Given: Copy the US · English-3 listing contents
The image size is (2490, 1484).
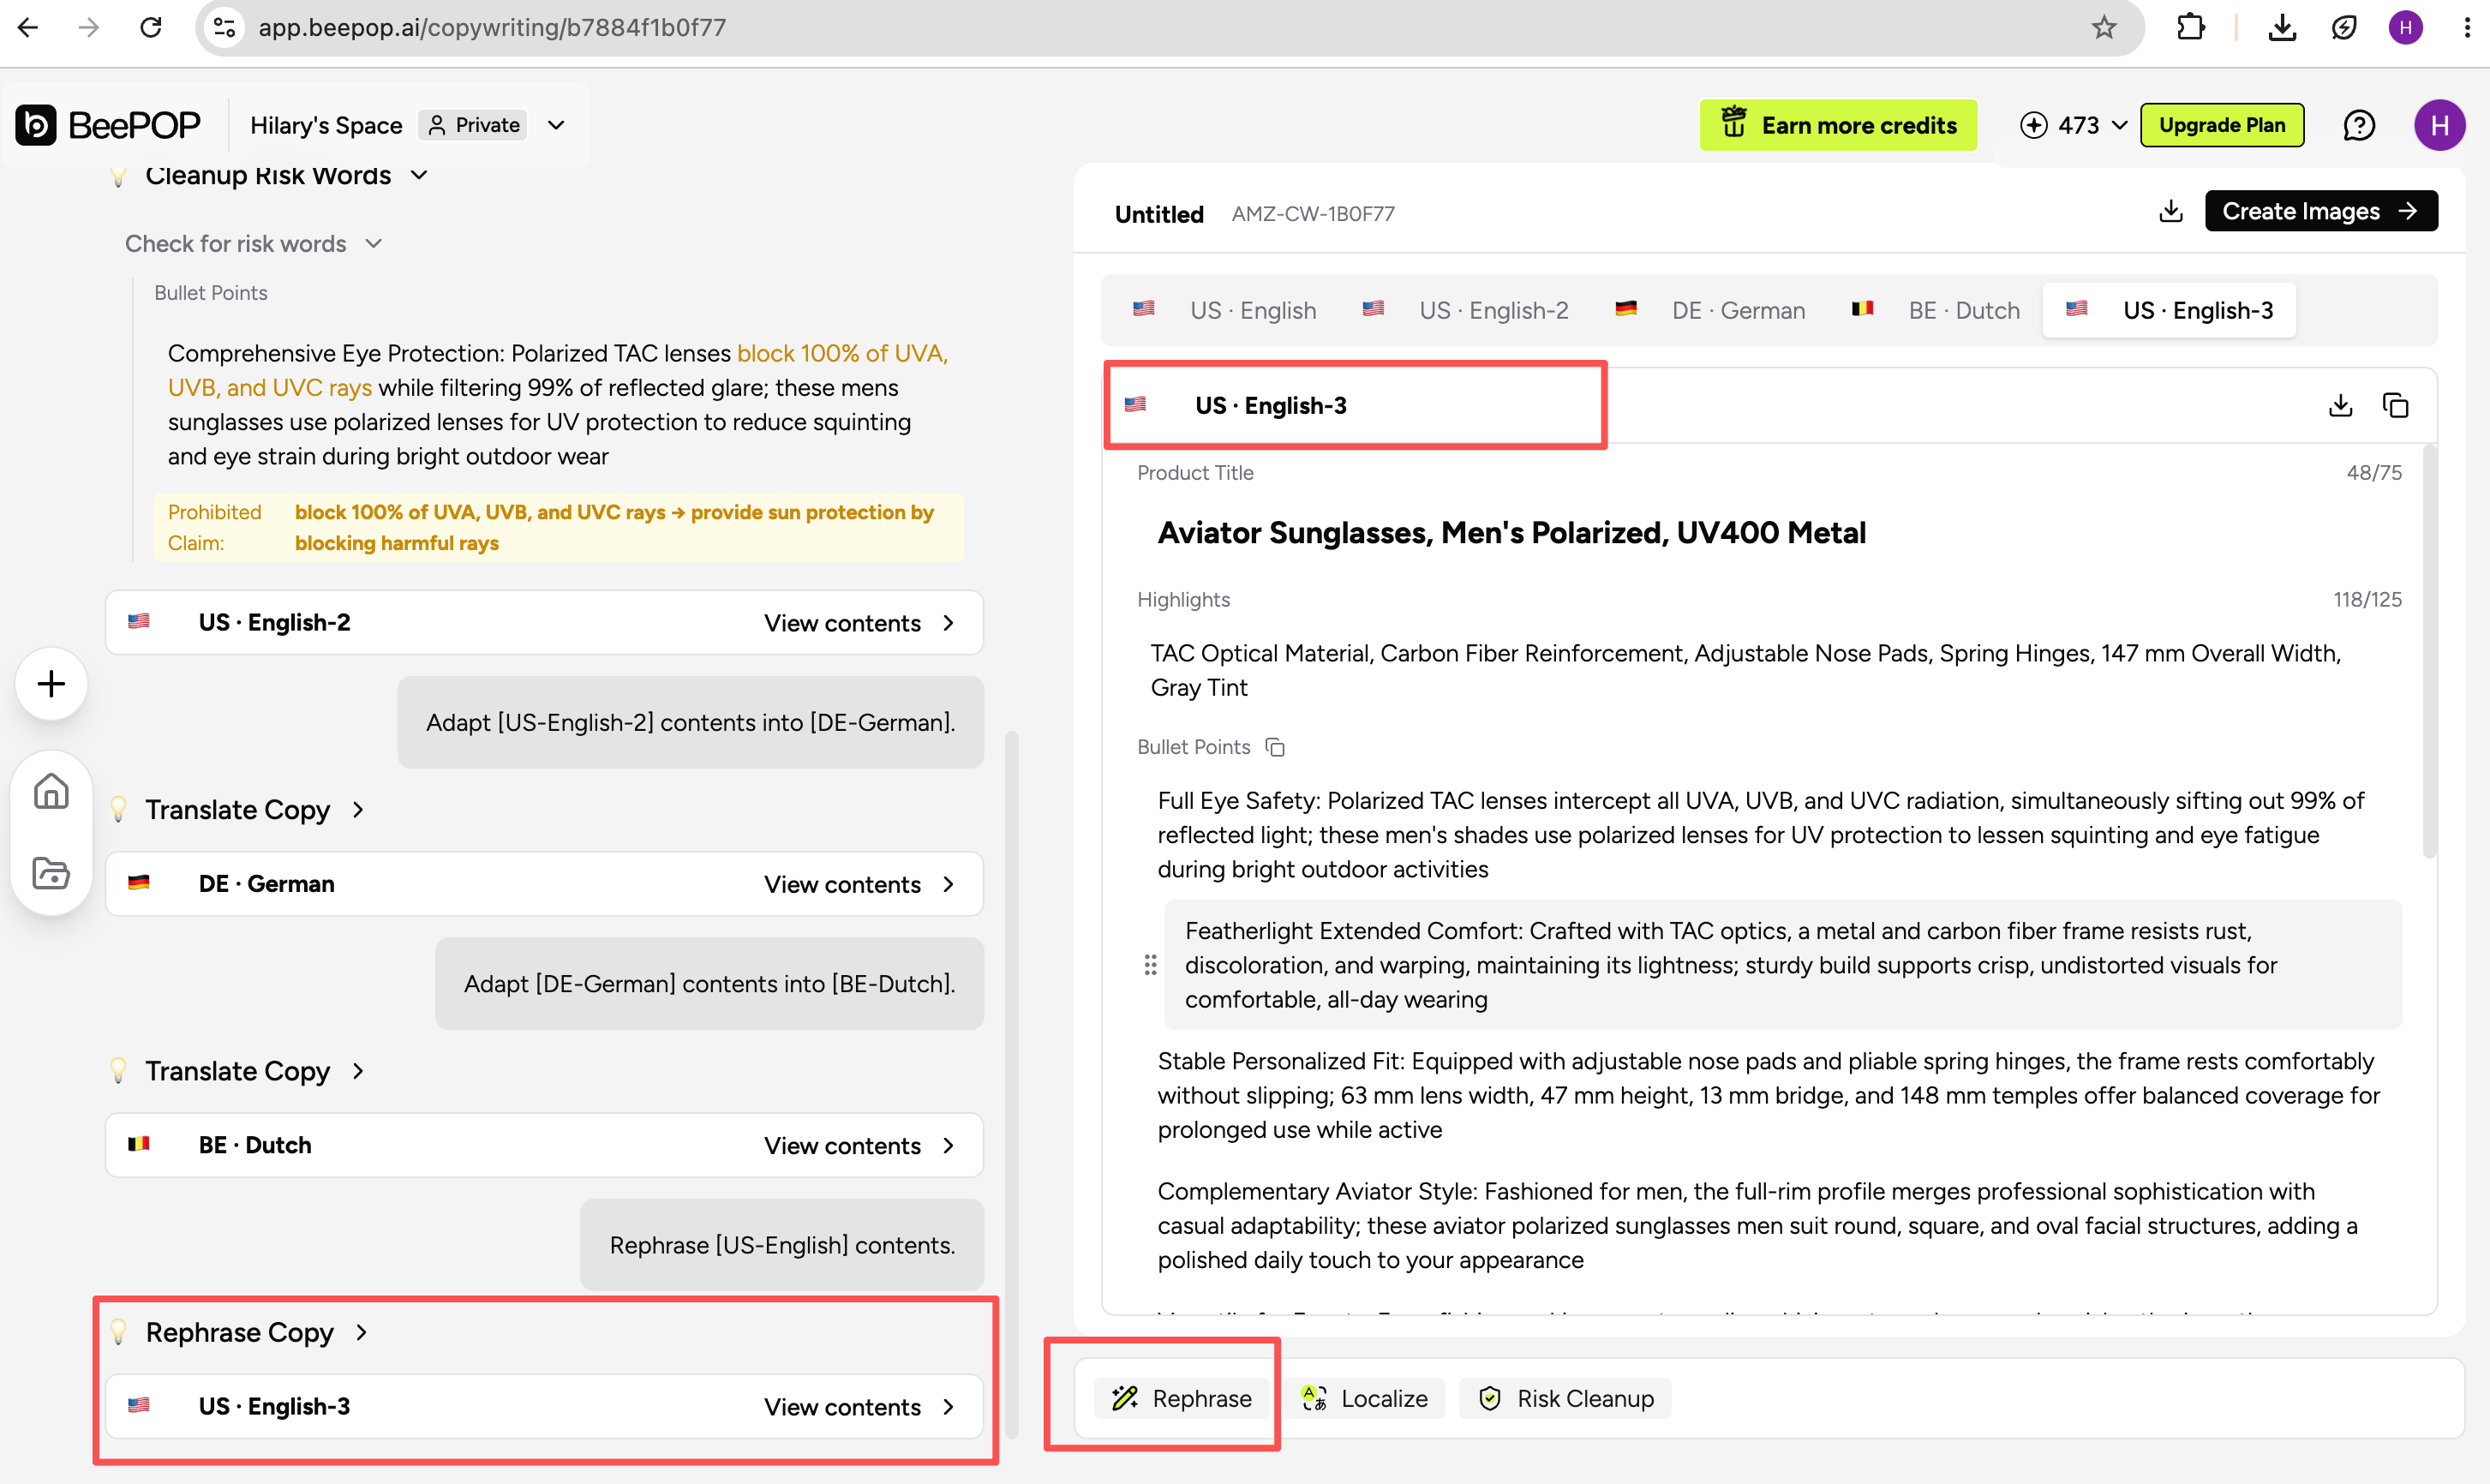Looking at the screenshot, I should pyautogui.click(x=2395, y=405).
